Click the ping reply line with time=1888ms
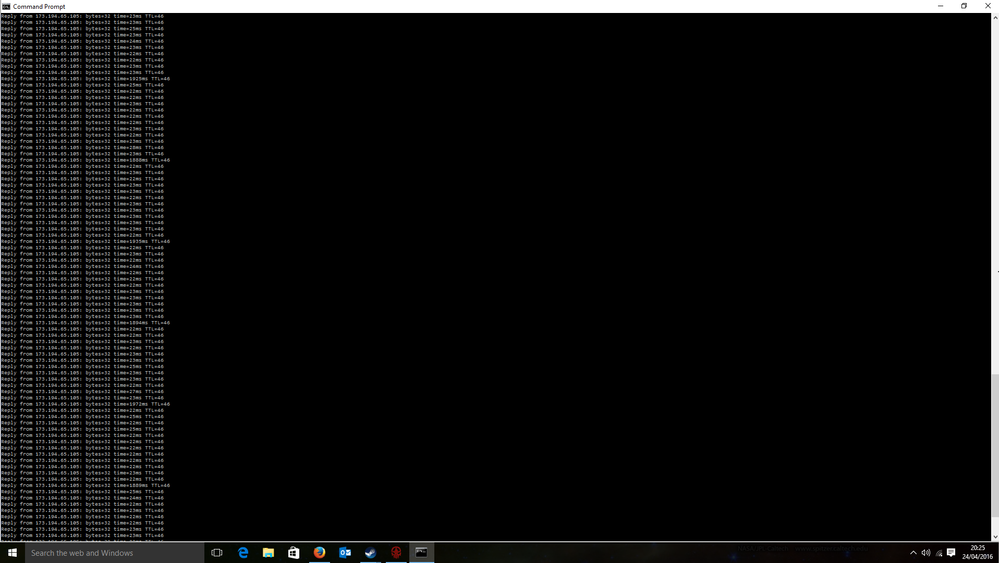The height and width of the screenshot is (563, 999). coord(85,160)
